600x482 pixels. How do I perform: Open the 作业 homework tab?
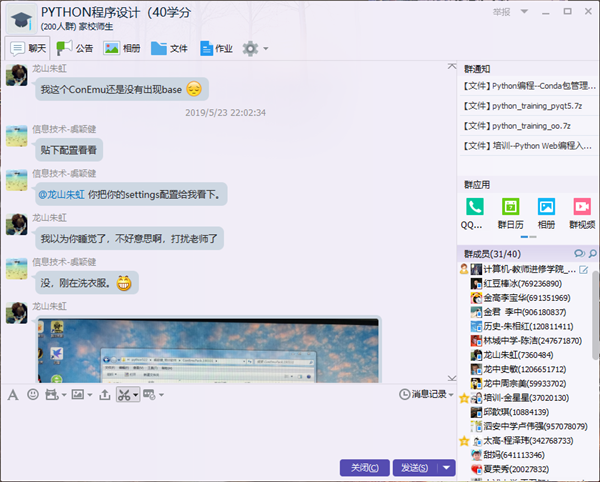click(x=216, y=48)
